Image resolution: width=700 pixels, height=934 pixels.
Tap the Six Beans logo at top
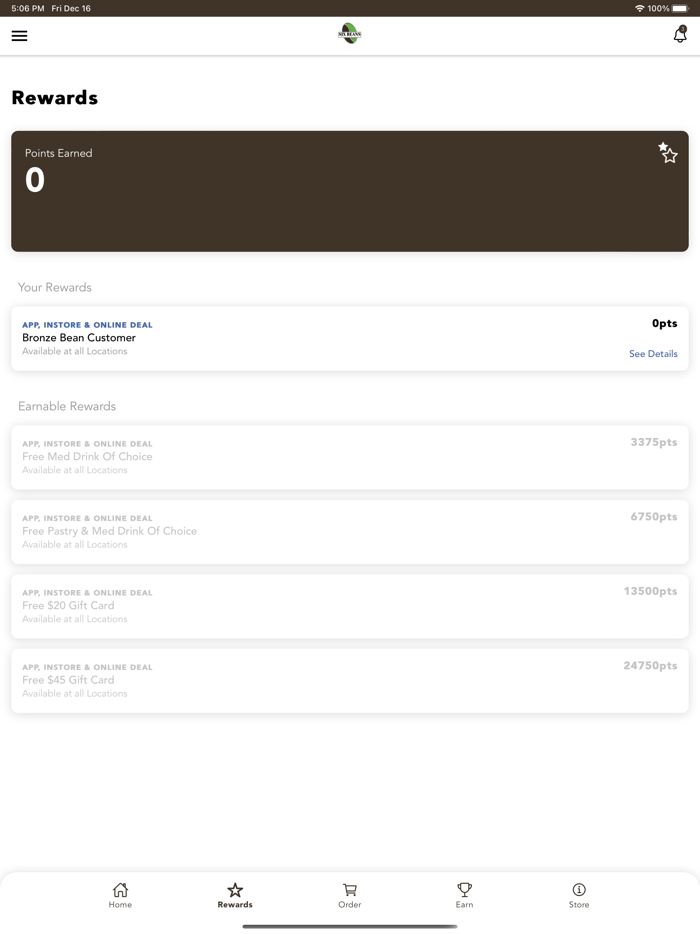(349, 32)
